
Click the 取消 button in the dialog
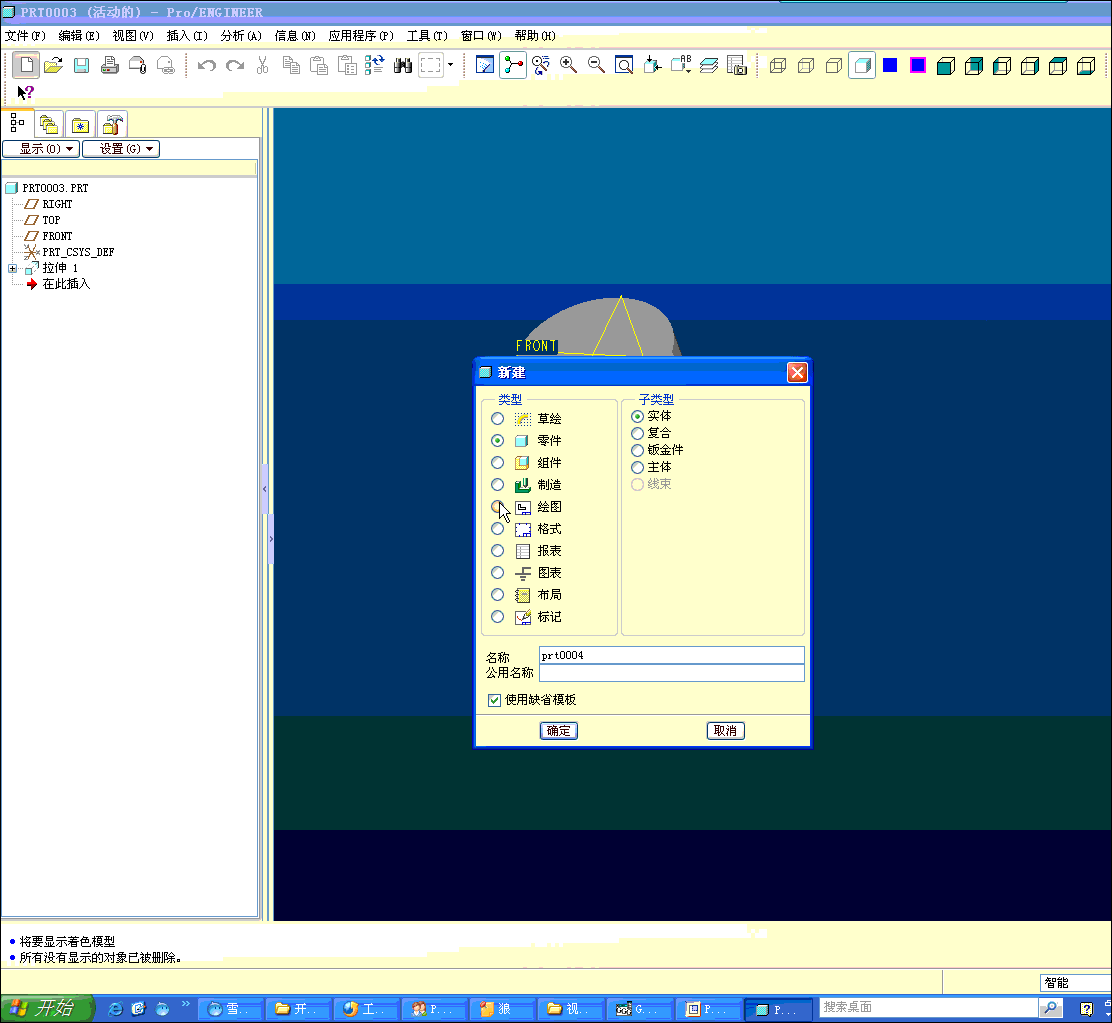click(x=725, y=731)
